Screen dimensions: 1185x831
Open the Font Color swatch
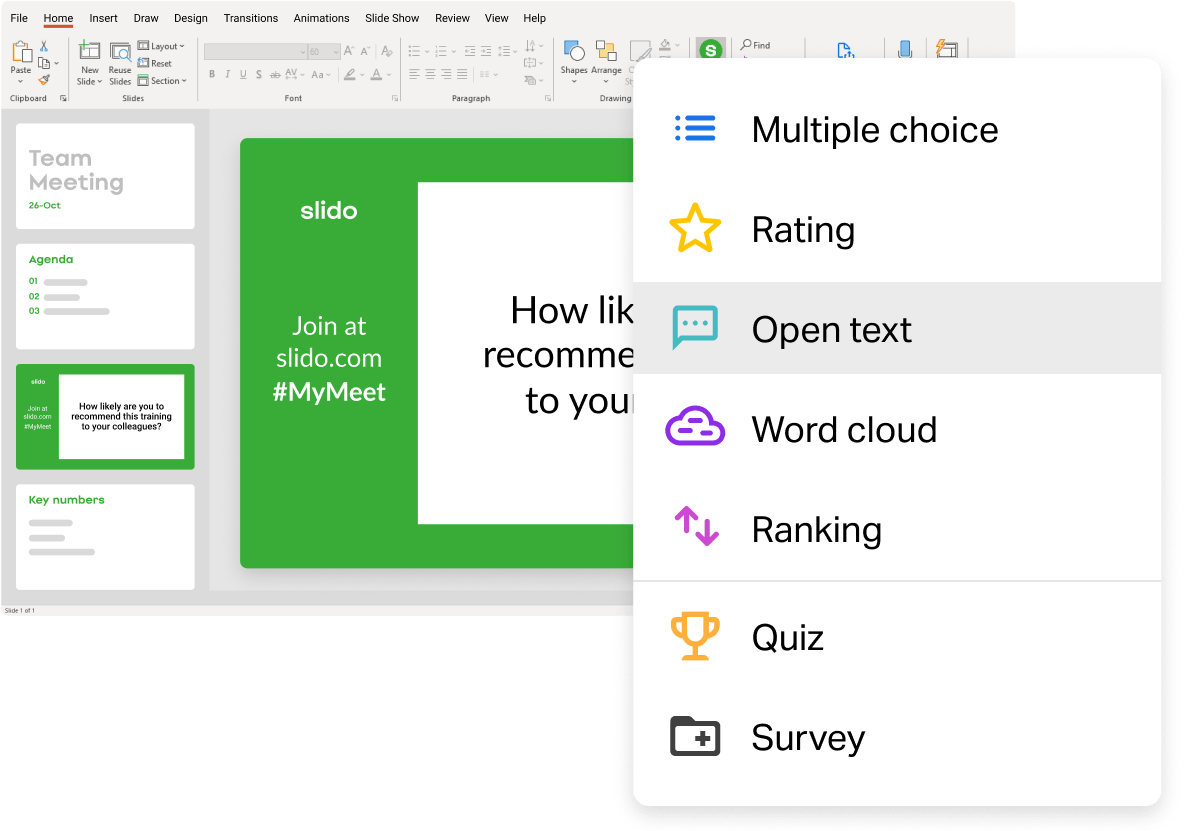[375, 75]
